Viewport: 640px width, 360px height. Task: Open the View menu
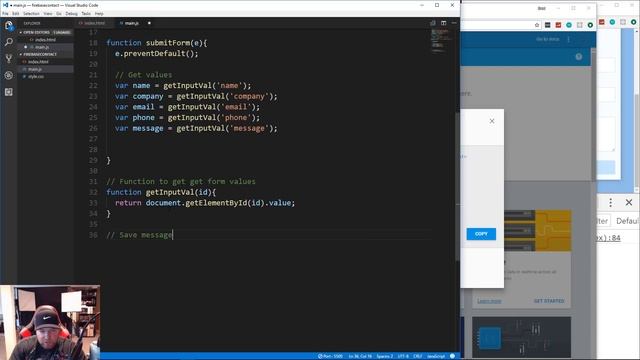(48, 13)
